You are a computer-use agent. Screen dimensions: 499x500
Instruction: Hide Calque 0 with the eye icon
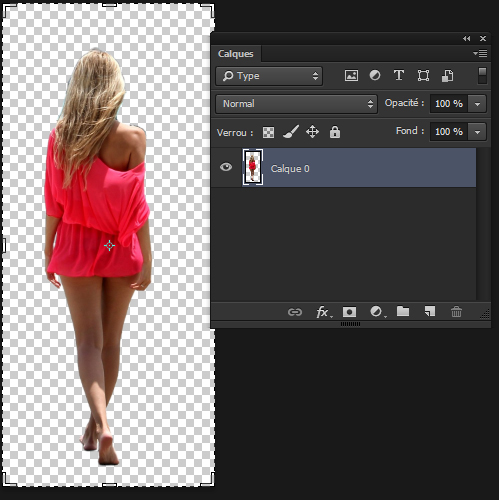pos(226,167)
